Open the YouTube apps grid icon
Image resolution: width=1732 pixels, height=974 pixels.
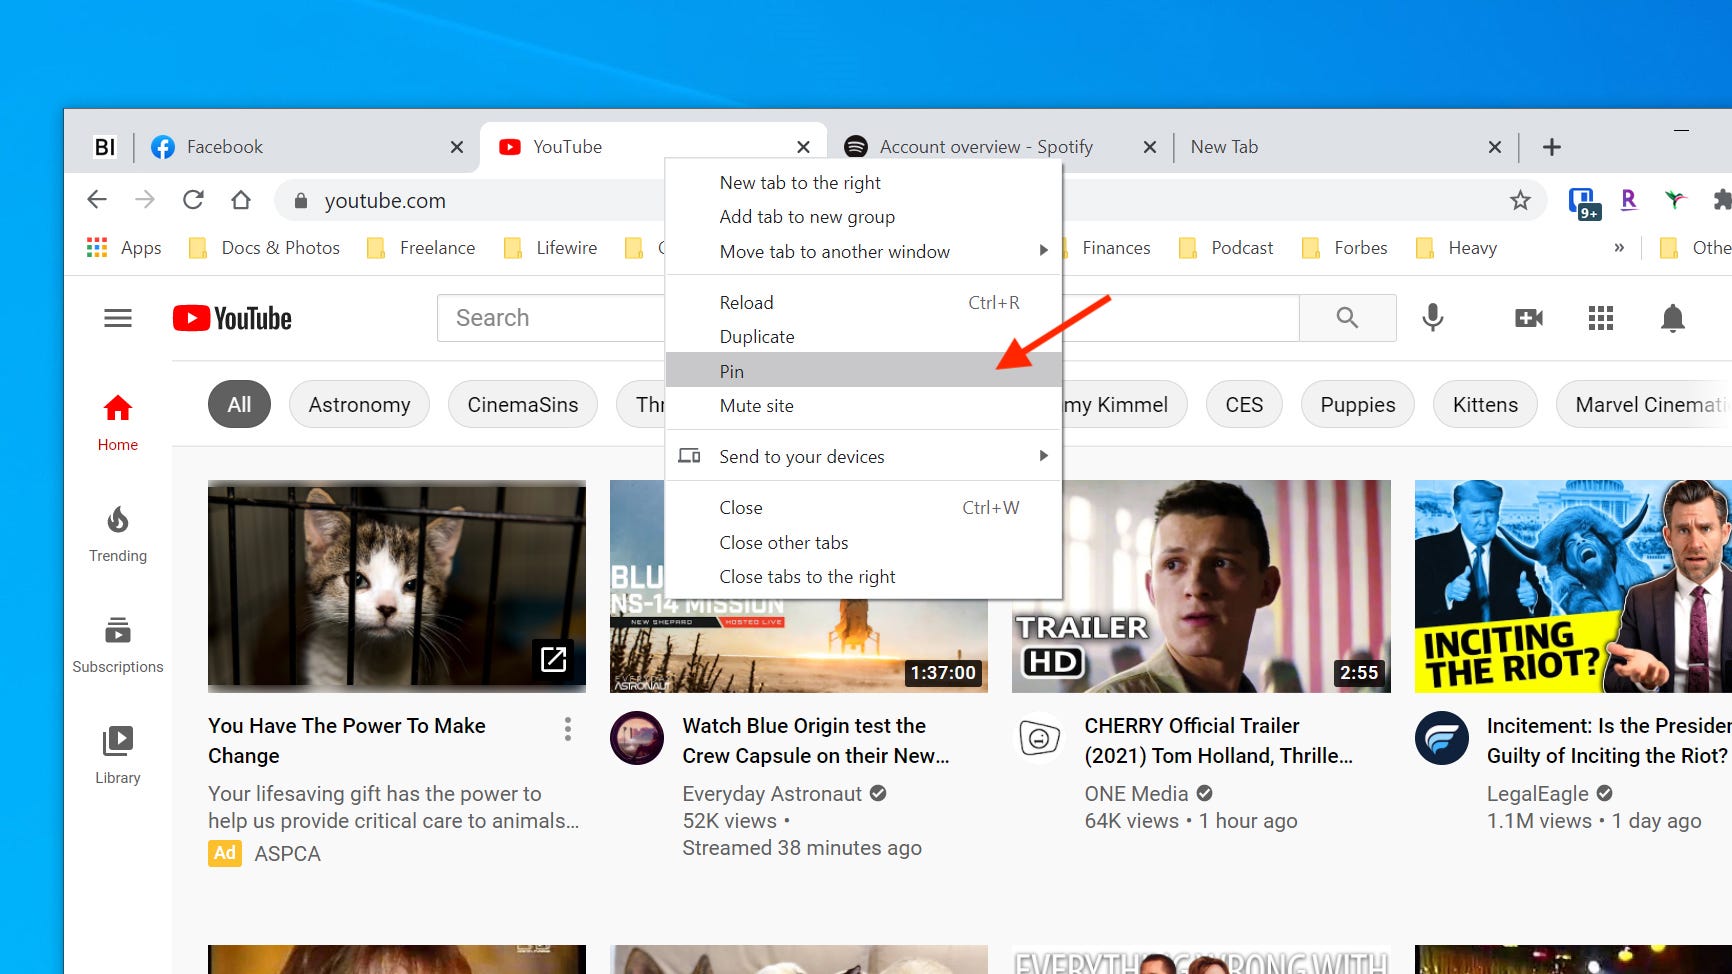point(1601,318)
